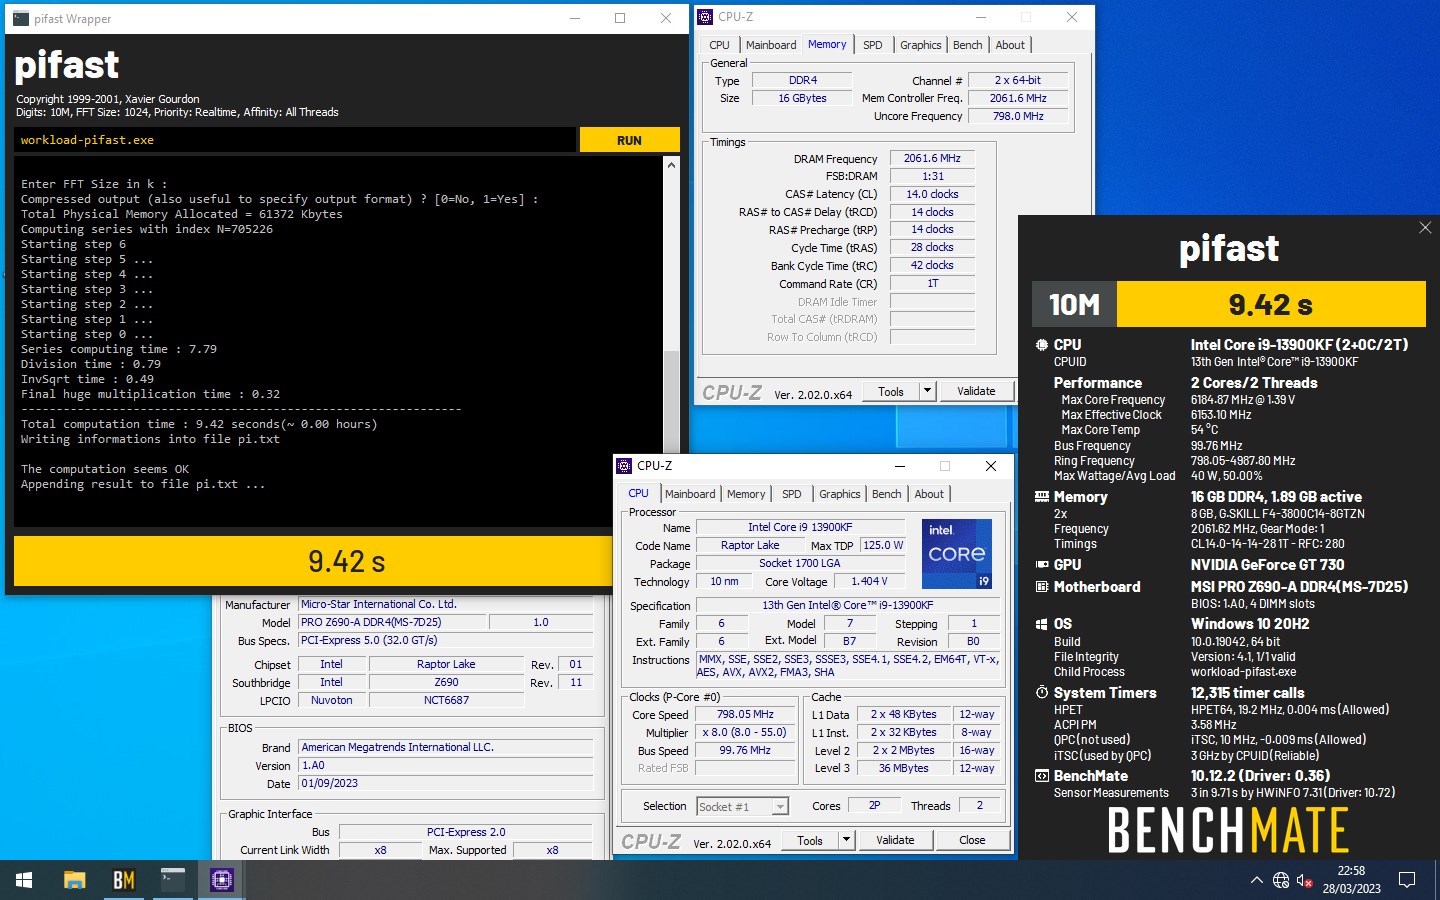Click Intel Core i9 logo in CPU-Z
Screen dimensions: 1440x900
(957, 553)
